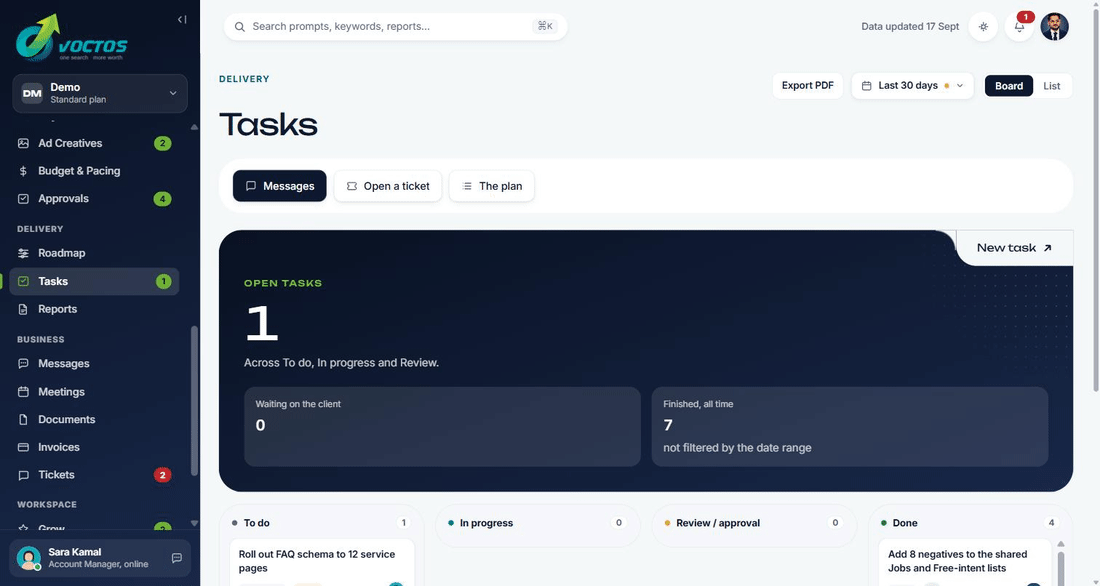Click the search magnifier icon

coord(240,27)
